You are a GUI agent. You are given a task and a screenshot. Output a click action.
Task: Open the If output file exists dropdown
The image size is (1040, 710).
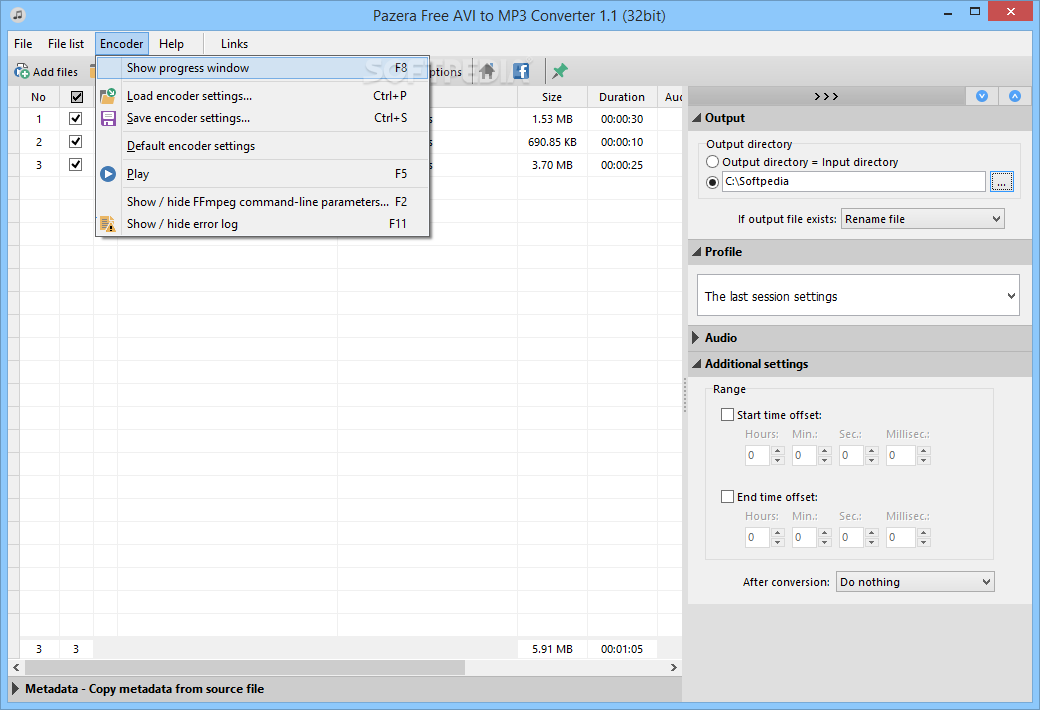(923, 219)
